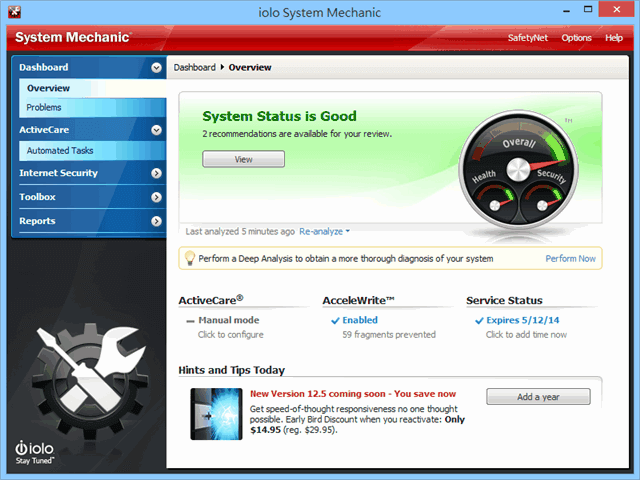Click the checkmark icon beside Expires 5/12/14
Image resolution: width=640 pixels, height=480 pixels.
[x=479, y=321]
